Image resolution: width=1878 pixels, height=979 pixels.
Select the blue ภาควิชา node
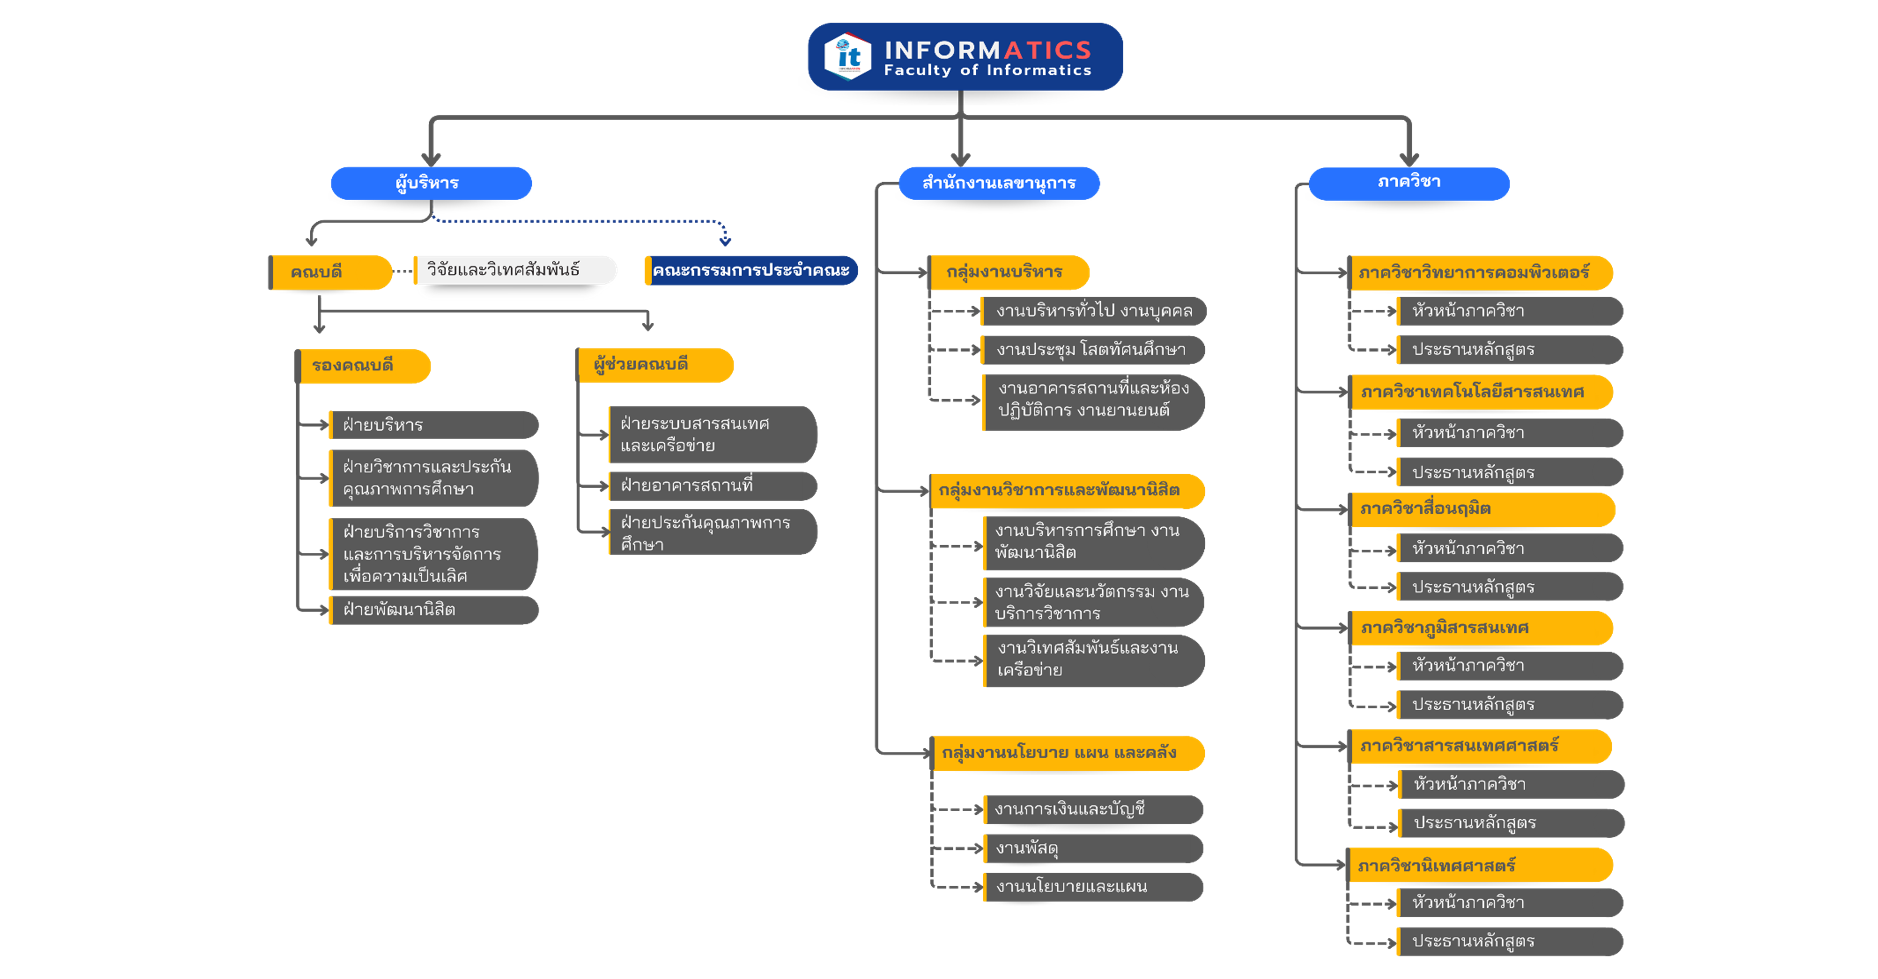(x=1408, y=183)
